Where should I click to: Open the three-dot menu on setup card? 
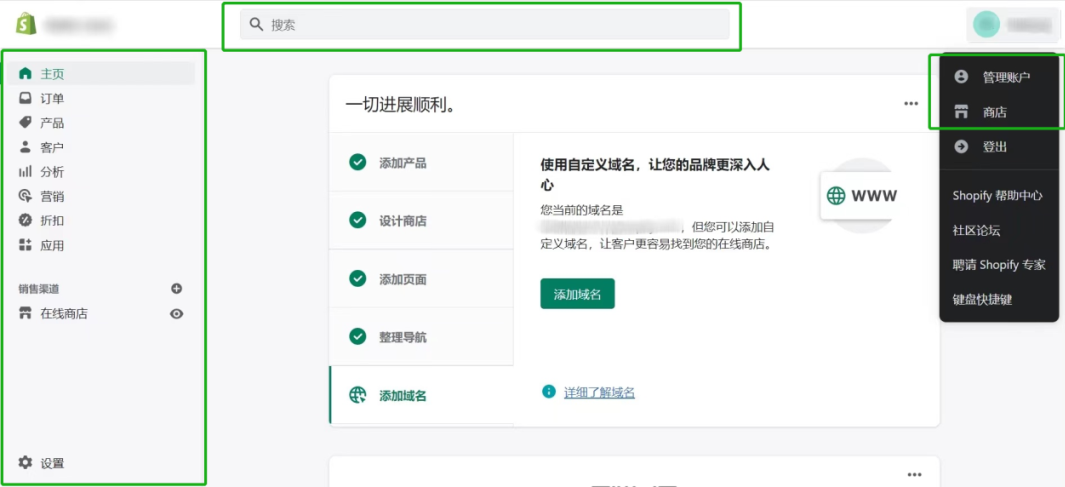tap(911, 103)
